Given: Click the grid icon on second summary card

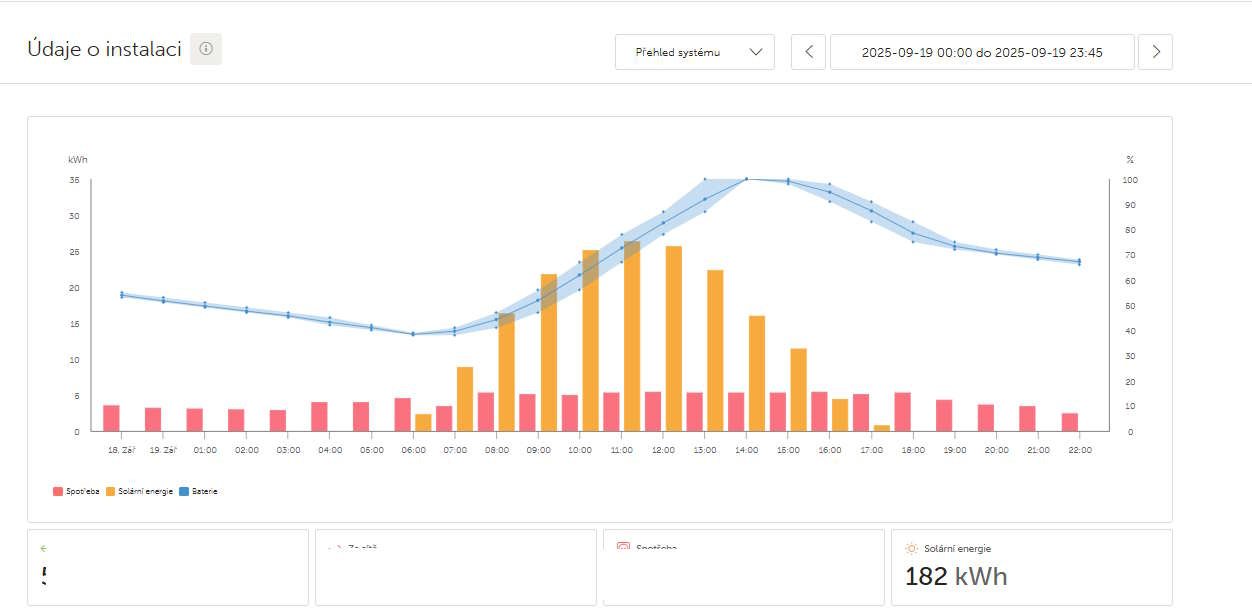Looking at the screenshot, I should click(334, 548).
